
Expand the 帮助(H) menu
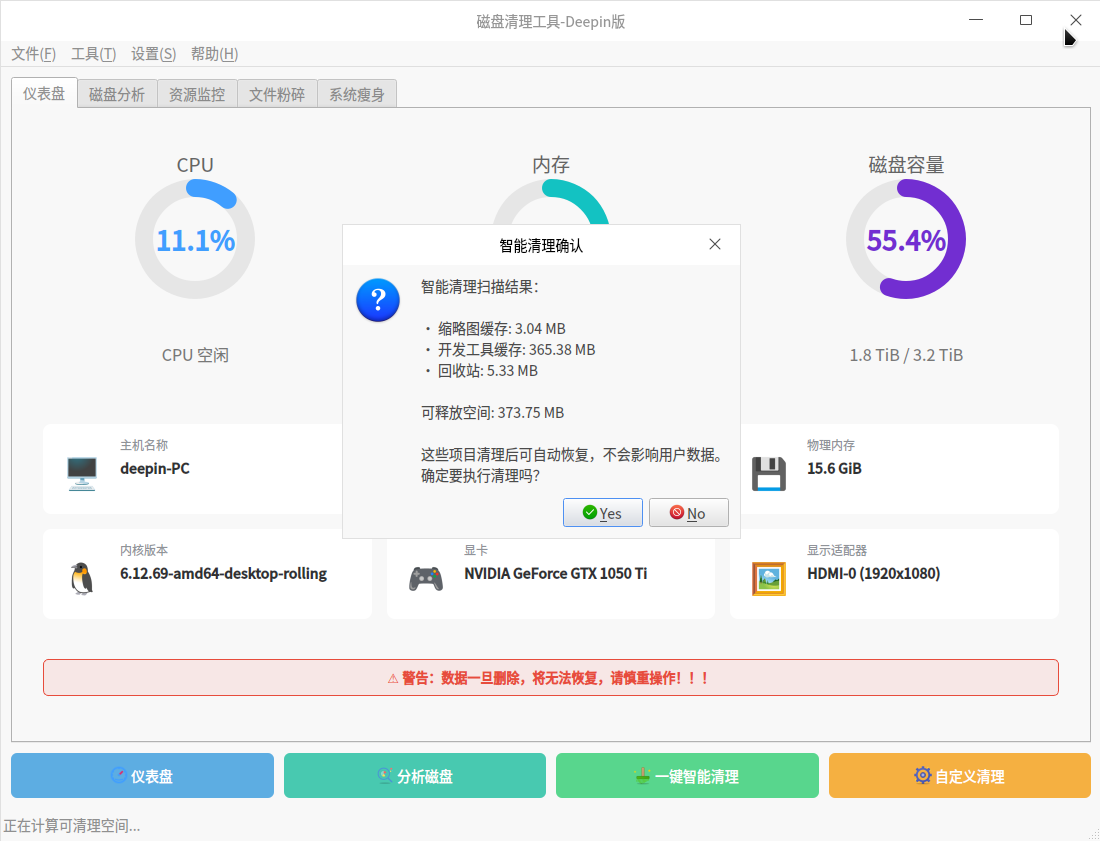click(214, 54)
